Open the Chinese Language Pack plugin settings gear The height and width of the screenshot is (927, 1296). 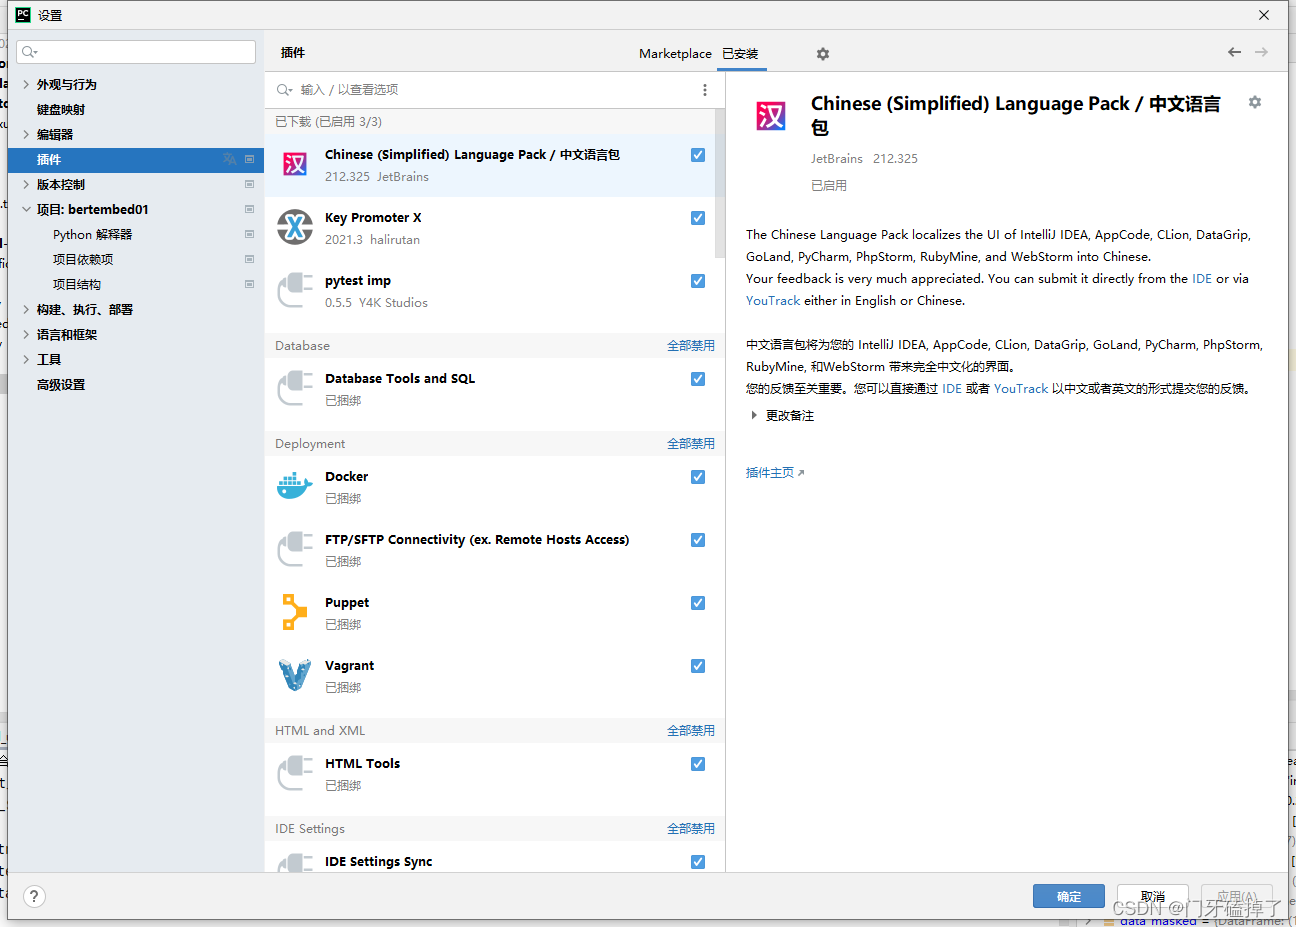click(x=1254, y=102)
